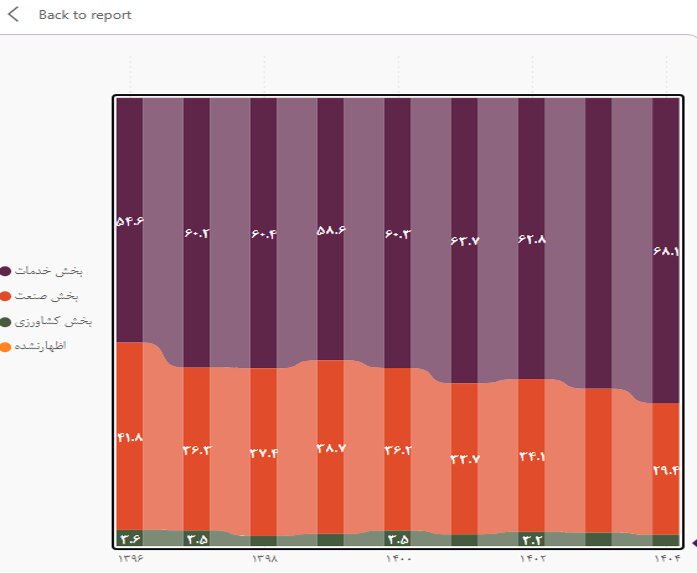Click the ۳۶.۲ industry data label

coord(398,450)
